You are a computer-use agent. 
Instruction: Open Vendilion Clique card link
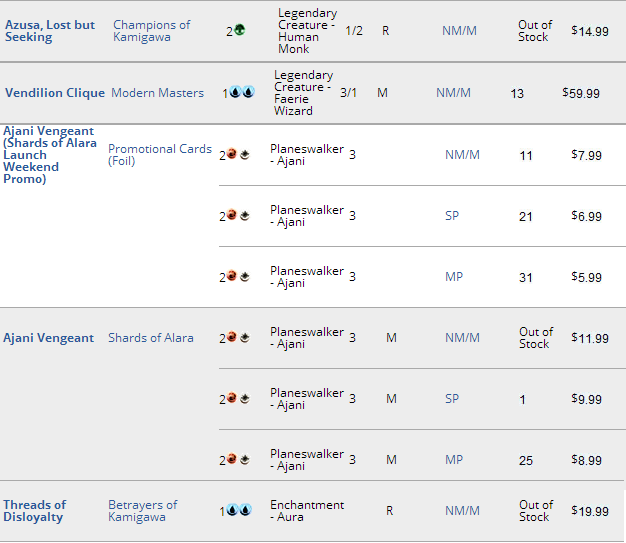point(55,93)
